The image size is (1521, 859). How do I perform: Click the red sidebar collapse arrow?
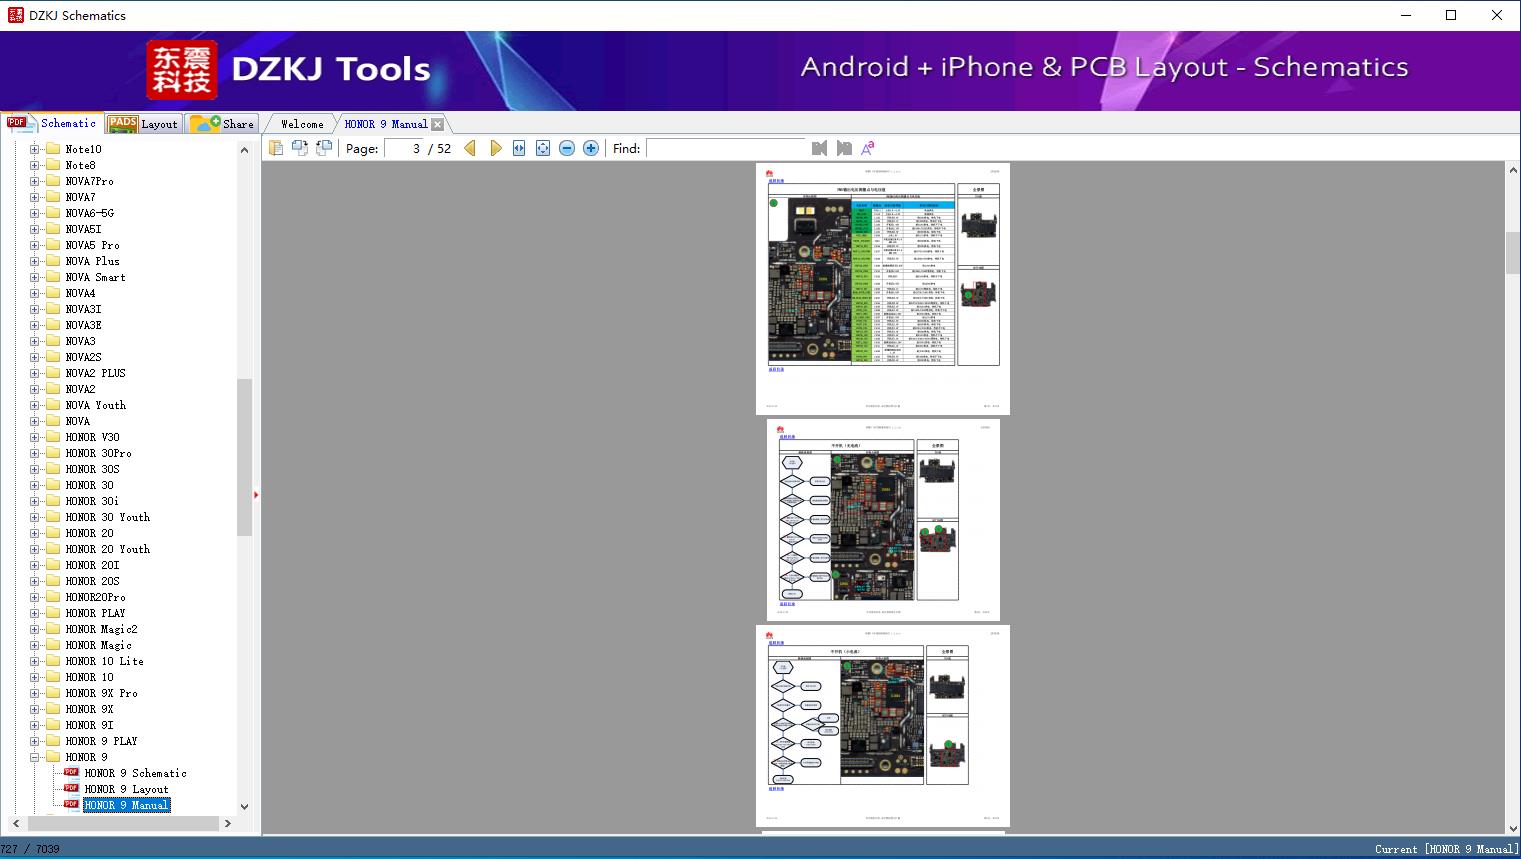pyautogui.click(x=256, y=495)
